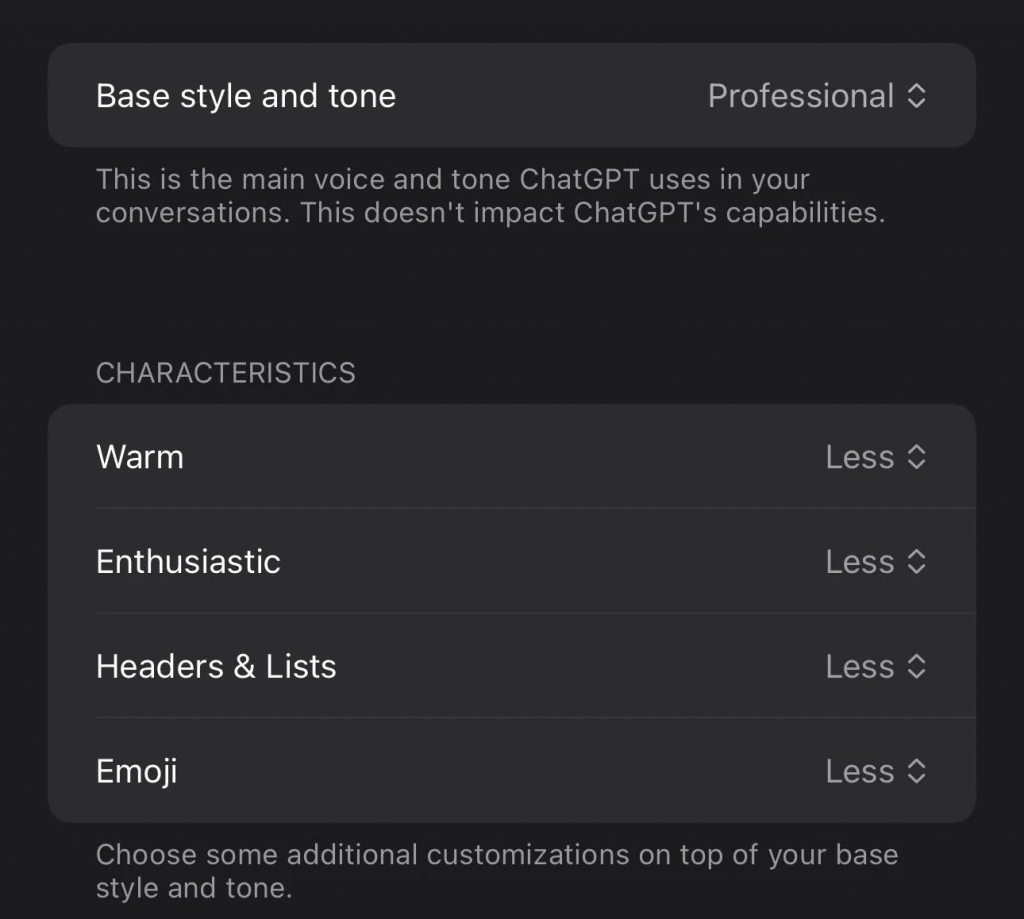Click the chevron icon in Warm row

point(916,457)
